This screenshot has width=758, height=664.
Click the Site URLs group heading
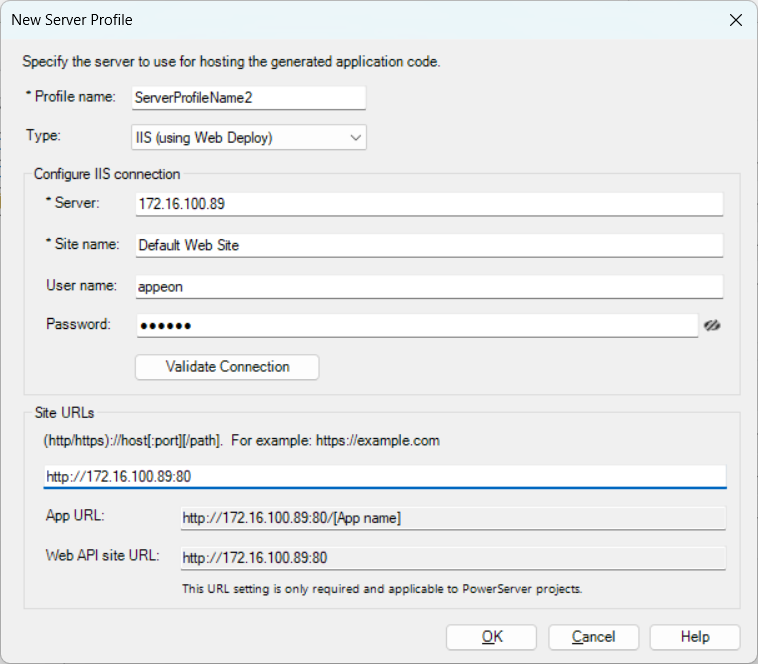point(64,412)
